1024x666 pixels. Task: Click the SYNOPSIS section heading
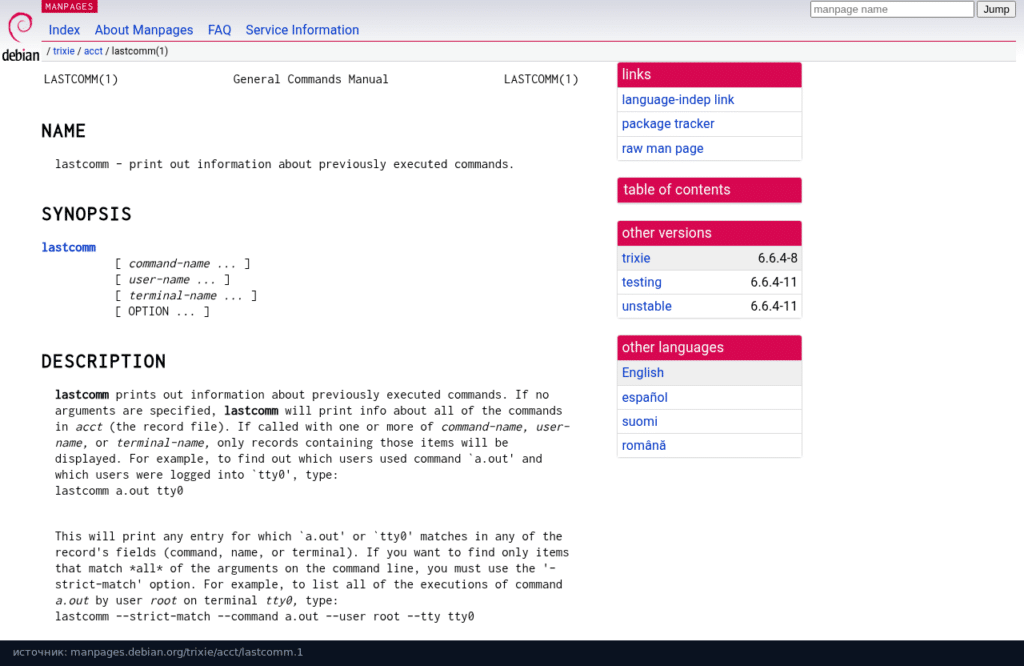[x=86, y=214]
